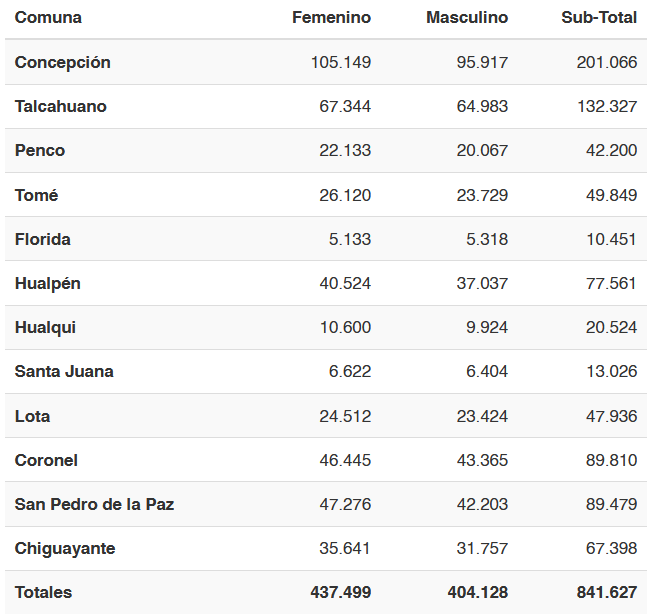The width and height of the screenshot is (651, 616).
Task: Select the Hualqui row label
Action: coord(45,328)
